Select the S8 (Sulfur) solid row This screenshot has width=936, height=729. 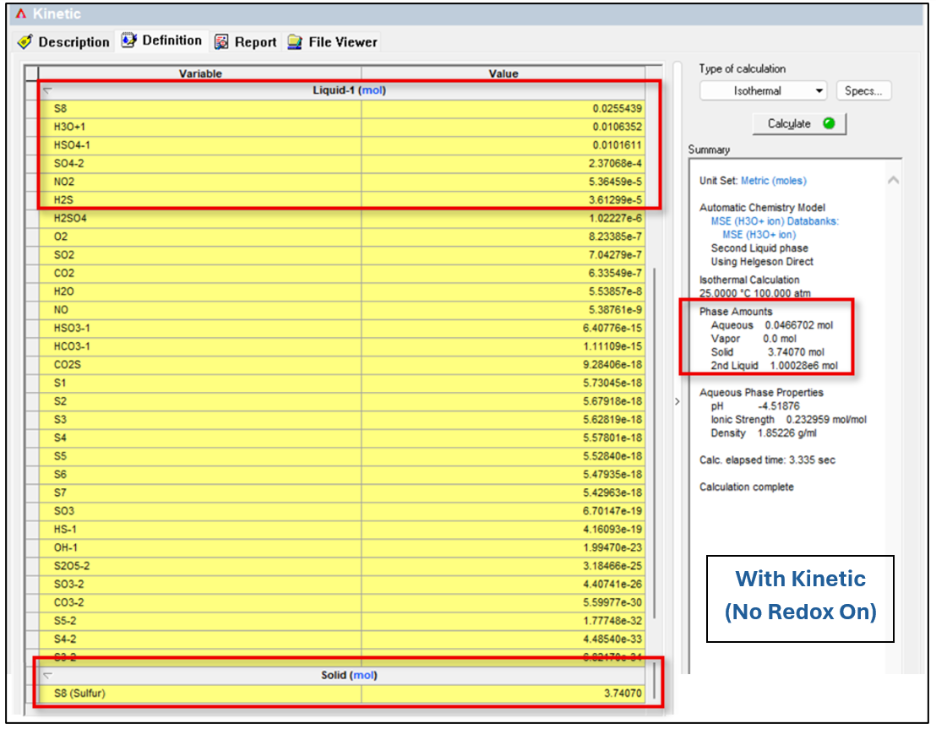(x=341, y=694)
